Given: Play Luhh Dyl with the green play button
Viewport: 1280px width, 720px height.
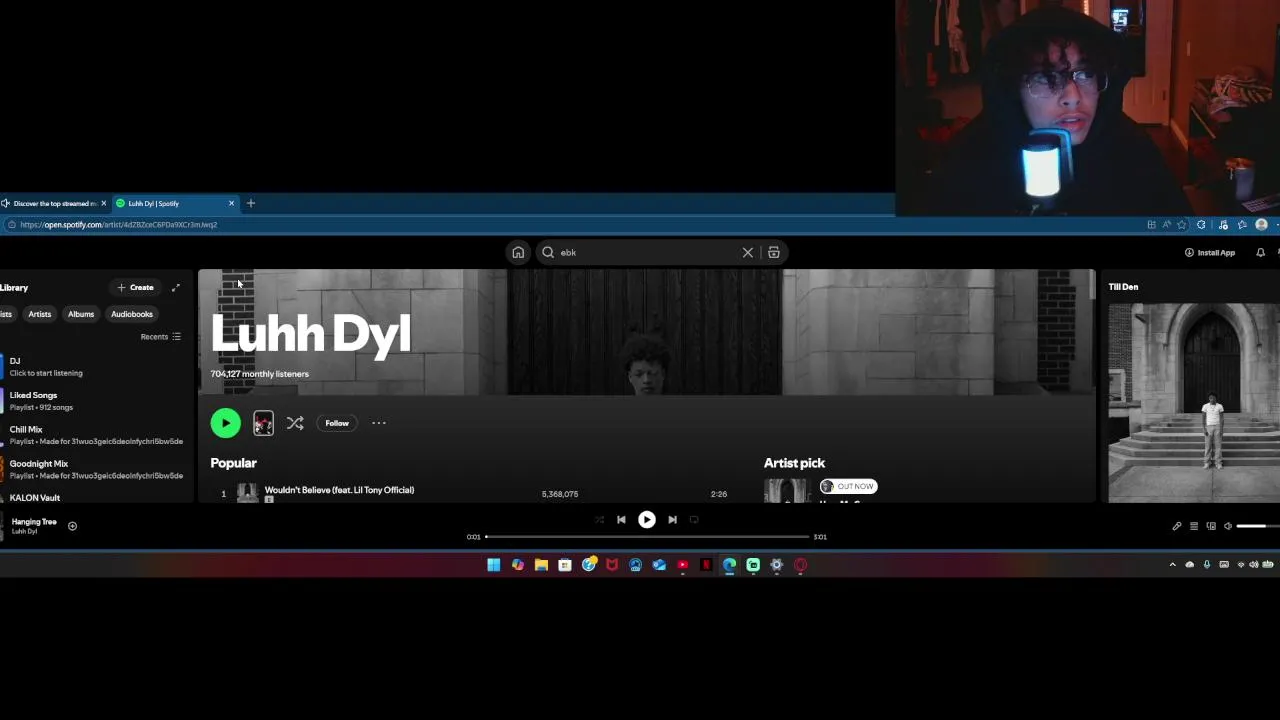Looking at the screenshot, I should click(226, 423).
